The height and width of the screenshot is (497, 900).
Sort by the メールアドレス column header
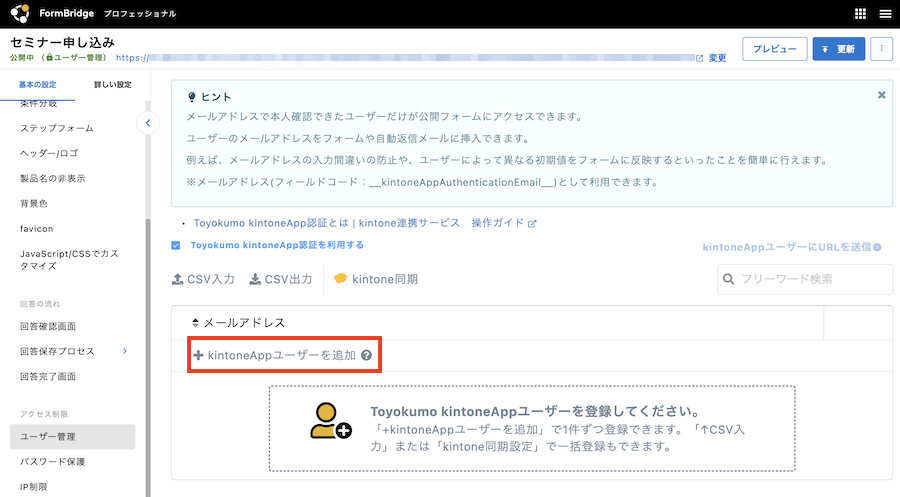pos(238,323)
